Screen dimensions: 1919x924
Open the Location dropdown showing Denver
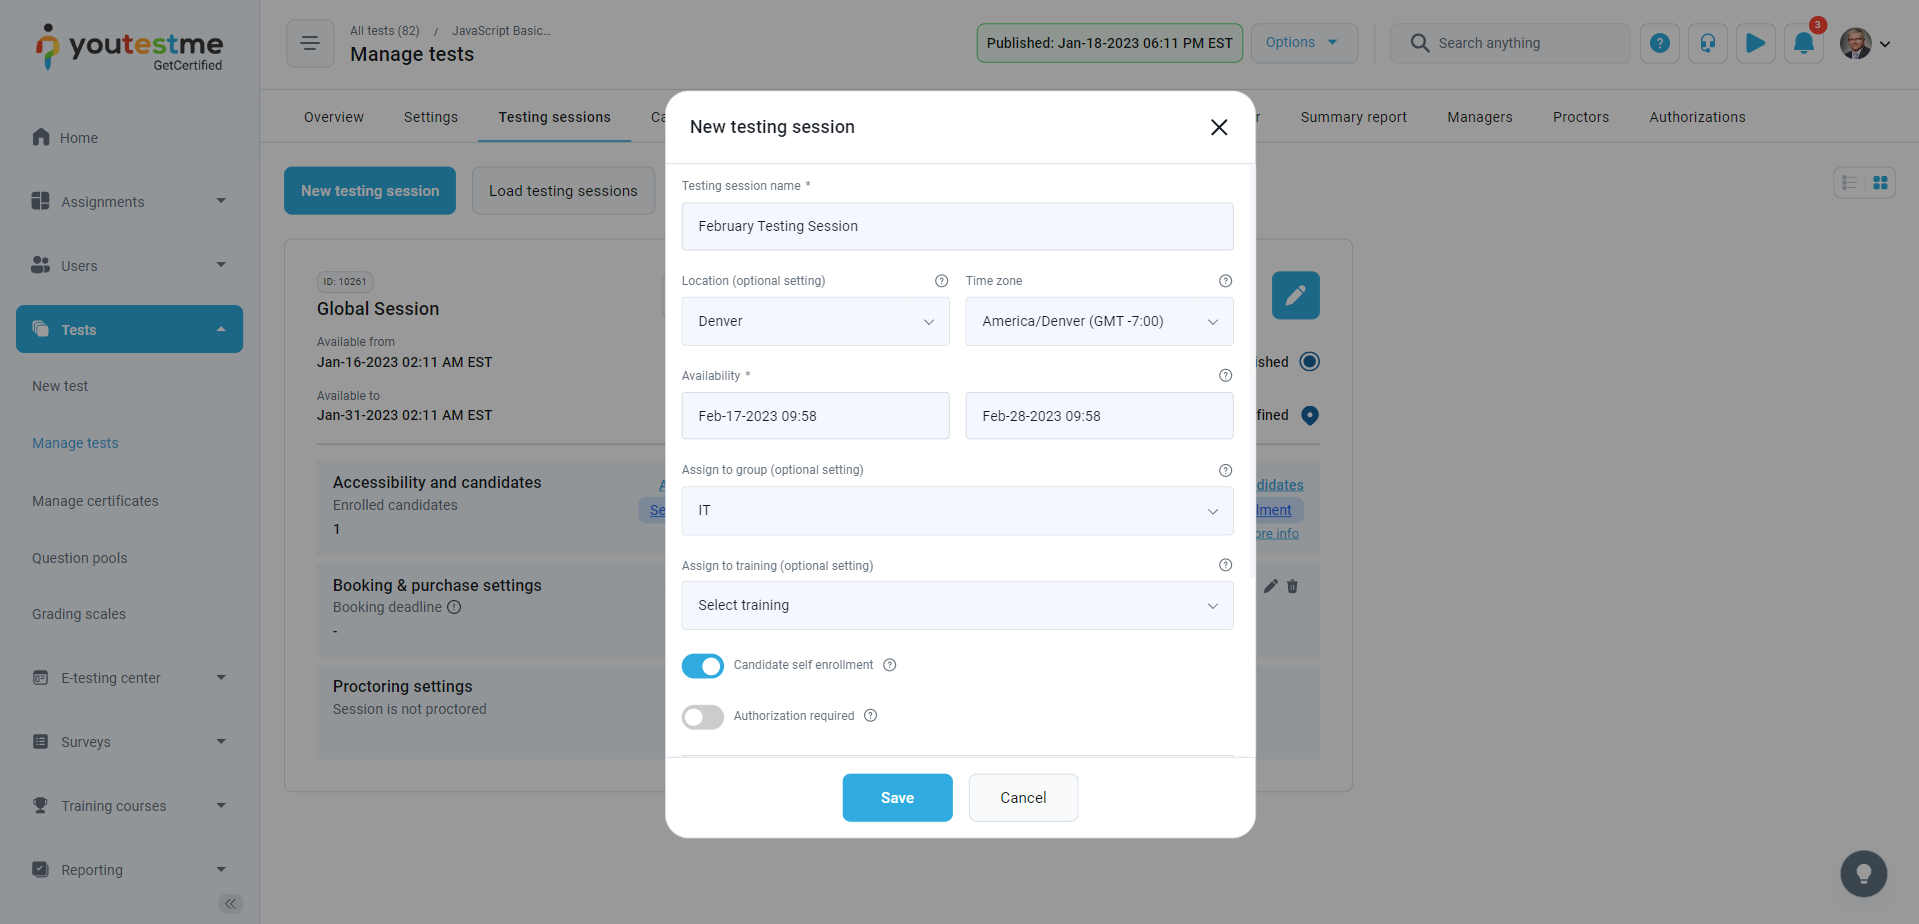815,322
